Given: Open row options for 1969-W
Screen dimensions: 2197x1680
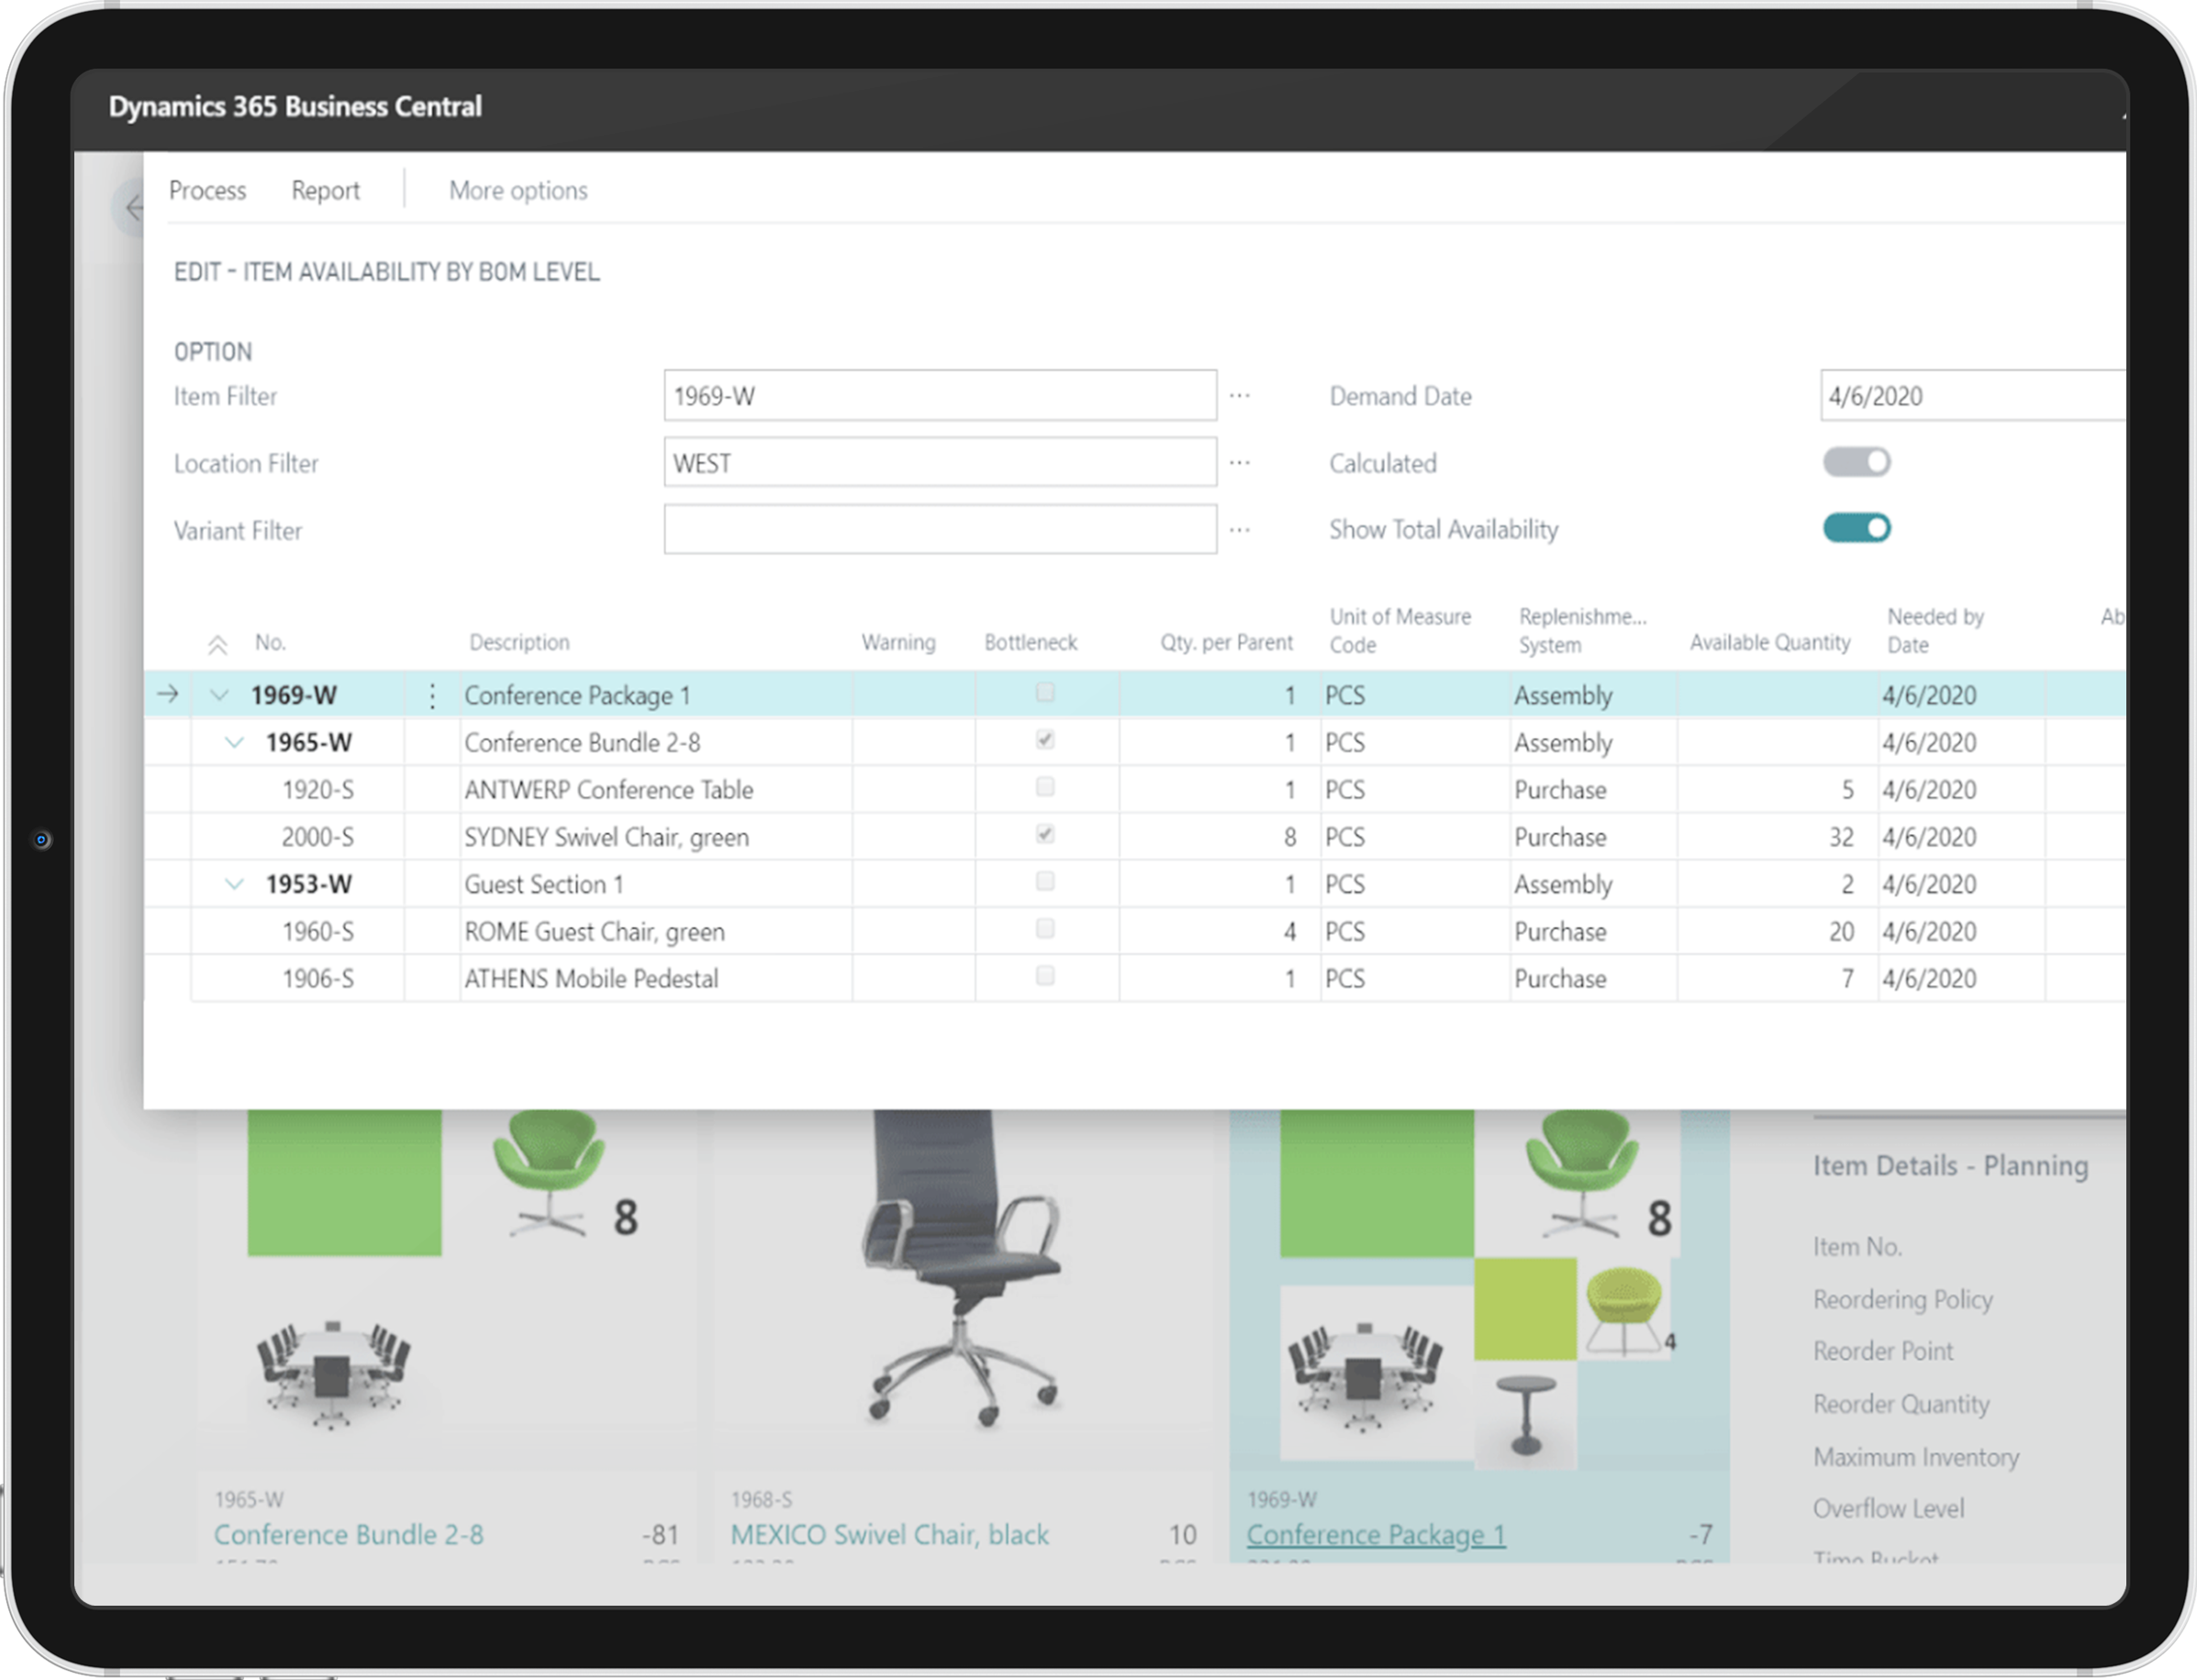Looking at the screenshot, I should pos(432,695).
